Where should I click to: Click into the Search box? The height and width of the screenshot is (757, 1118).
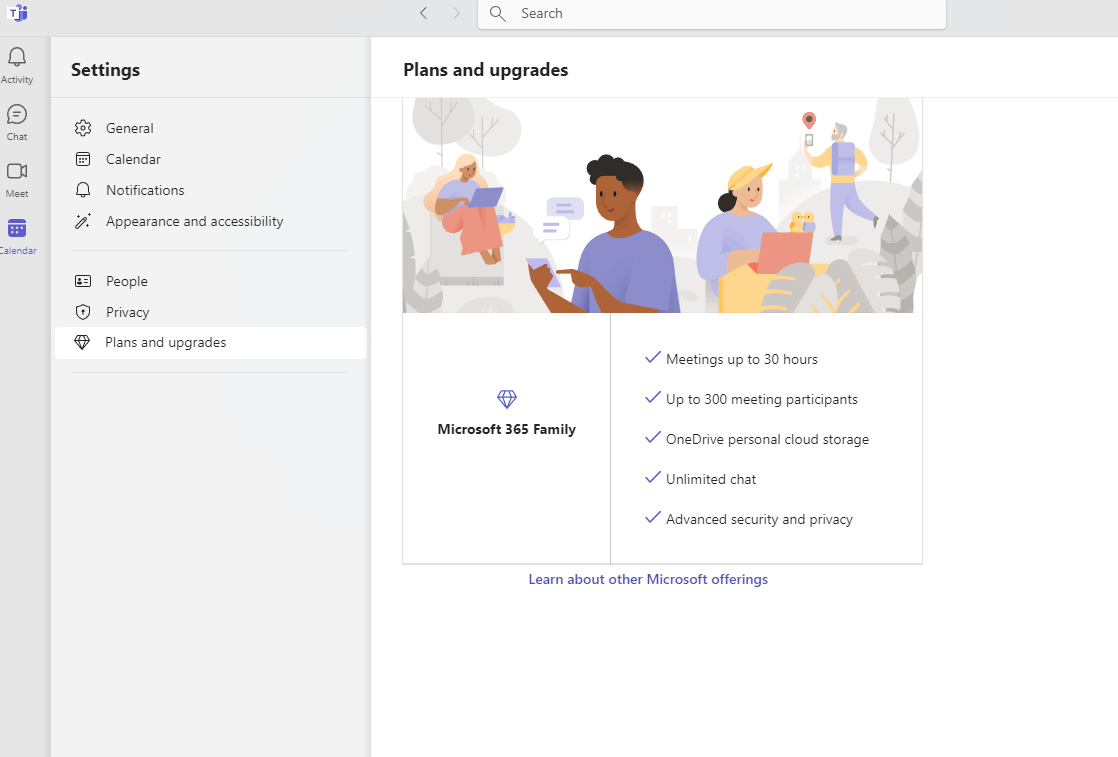(712, 14)
